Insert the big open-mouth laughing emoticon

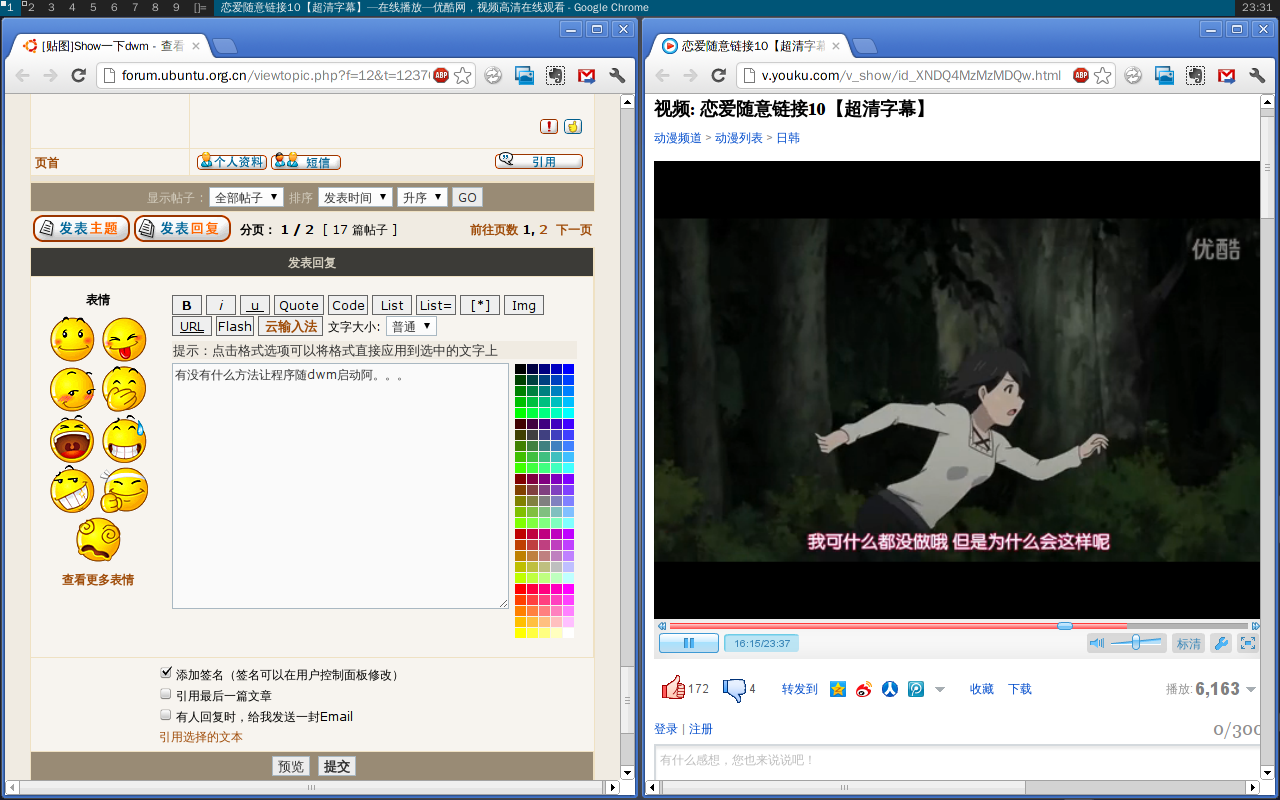[x=72, y=439]
